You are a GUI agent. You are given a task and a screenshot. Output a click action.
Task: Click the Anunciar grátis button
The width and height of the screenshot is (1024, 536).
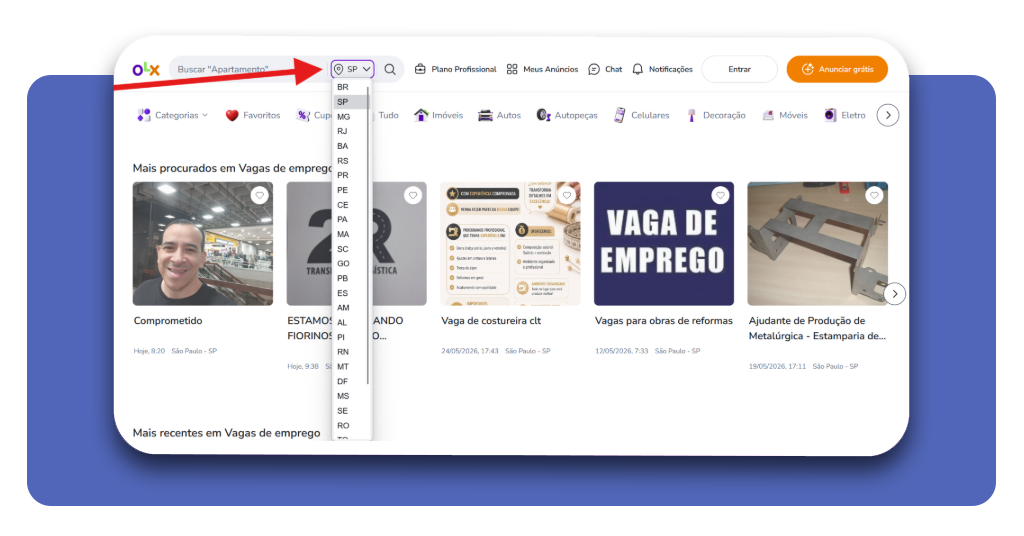(837, 69)
